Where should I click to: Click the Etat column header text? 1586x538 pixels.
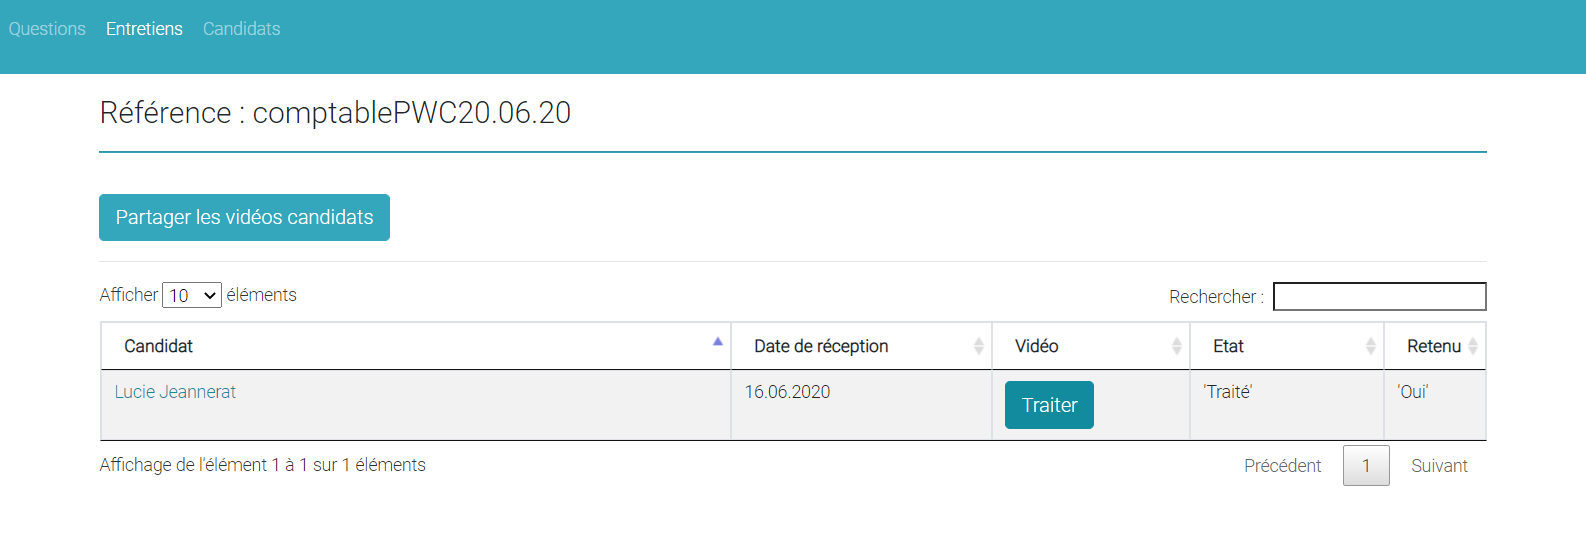click(1228, 346)
